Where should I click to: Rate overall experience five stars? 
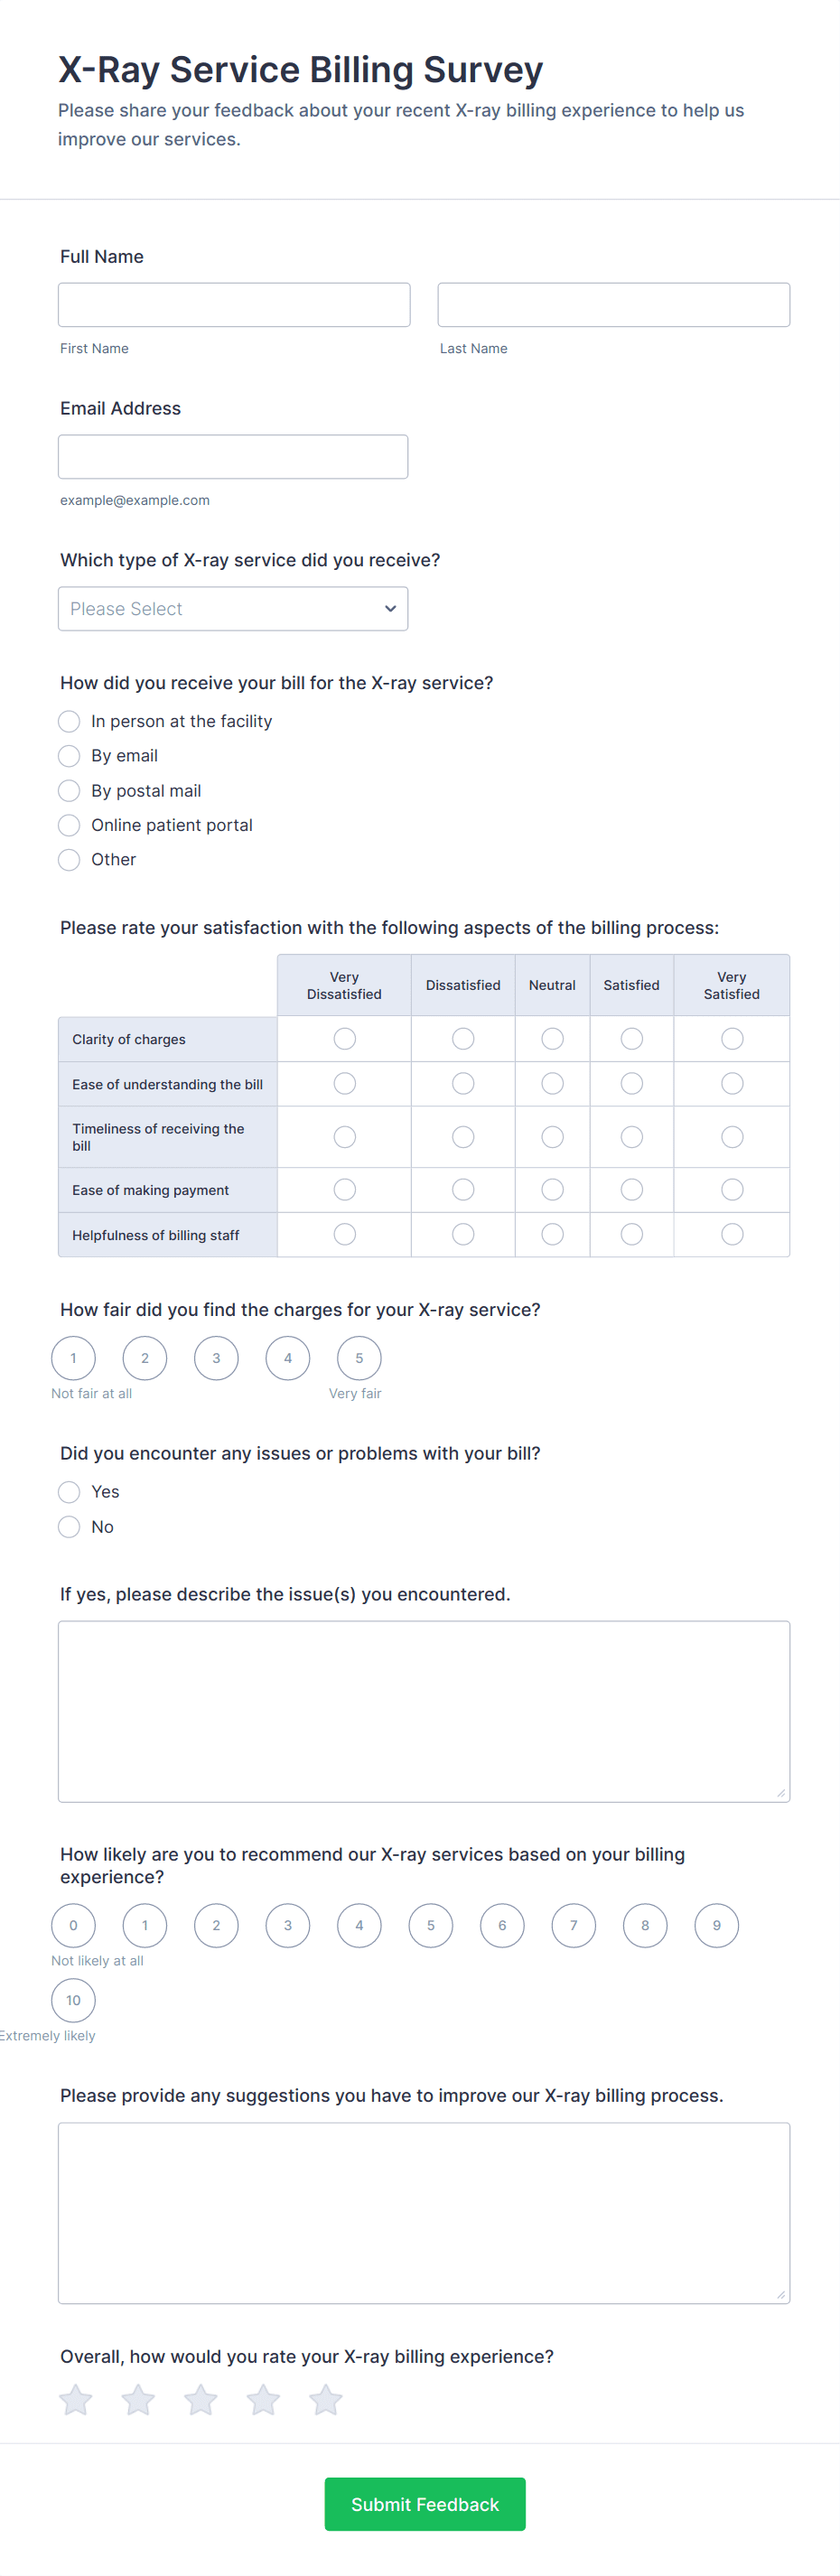(326, 2399)
